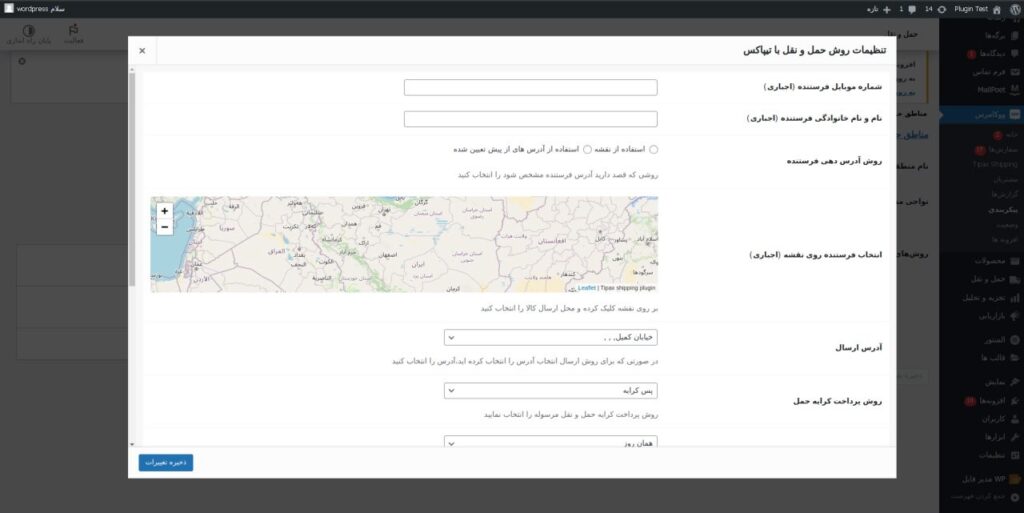Screen dimensions: 1024x513
Task: Close the Tipax shipping settings dialog
Action: coord(142,51)
